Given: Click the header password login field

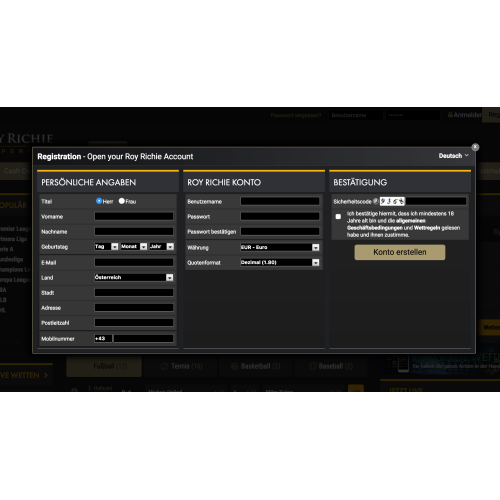Looking at the screenshot, I should tap(413, 115).
